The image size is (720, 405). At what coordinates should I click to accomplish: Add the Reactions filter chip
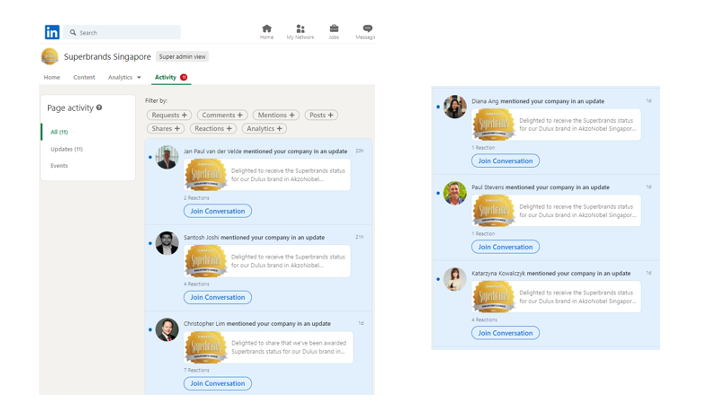click(x=213, y=129)
